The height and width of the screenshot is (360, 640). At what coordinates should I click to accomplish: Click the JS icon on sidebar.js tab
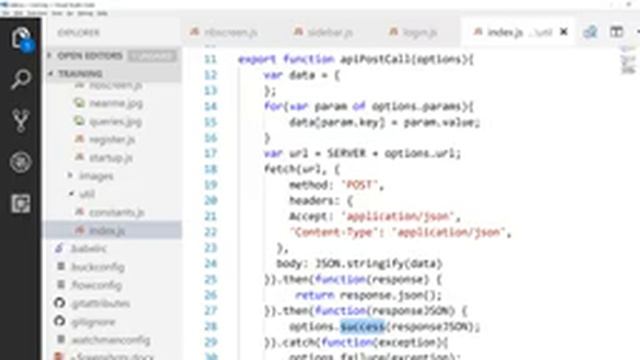coord(298,31)
